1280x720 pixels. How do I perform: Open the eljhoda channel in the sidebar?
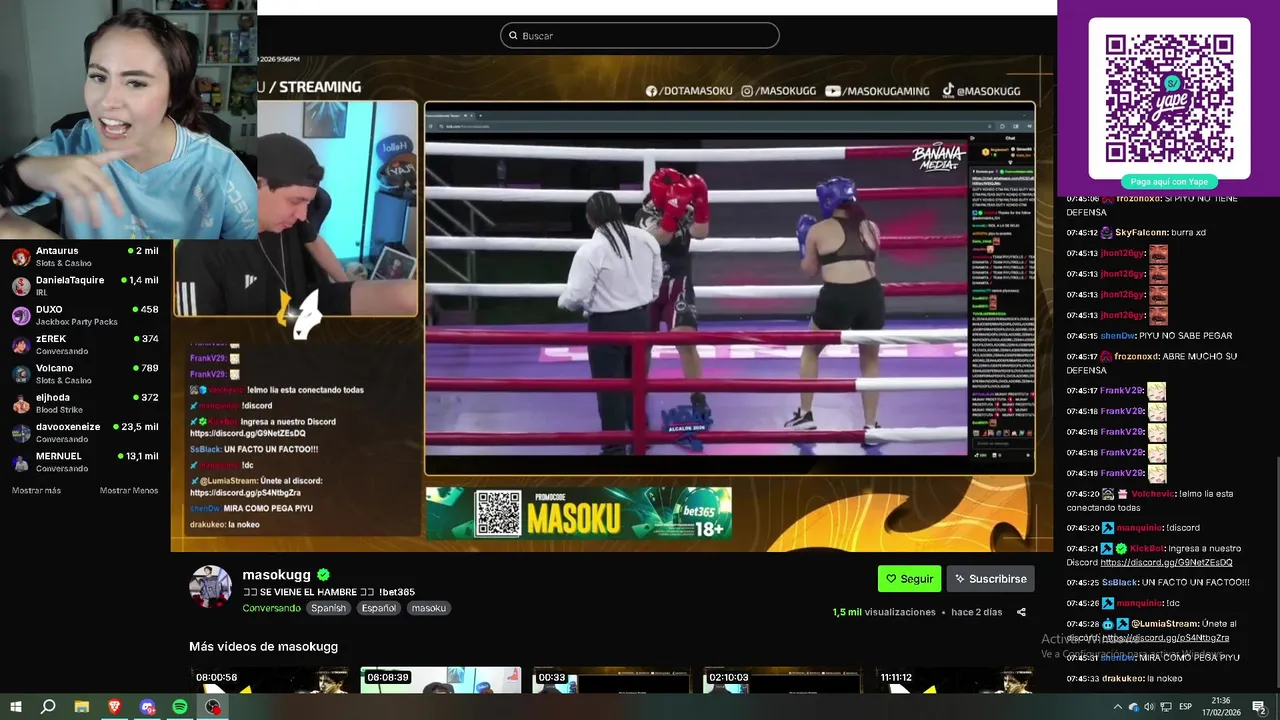pos(85,403)
